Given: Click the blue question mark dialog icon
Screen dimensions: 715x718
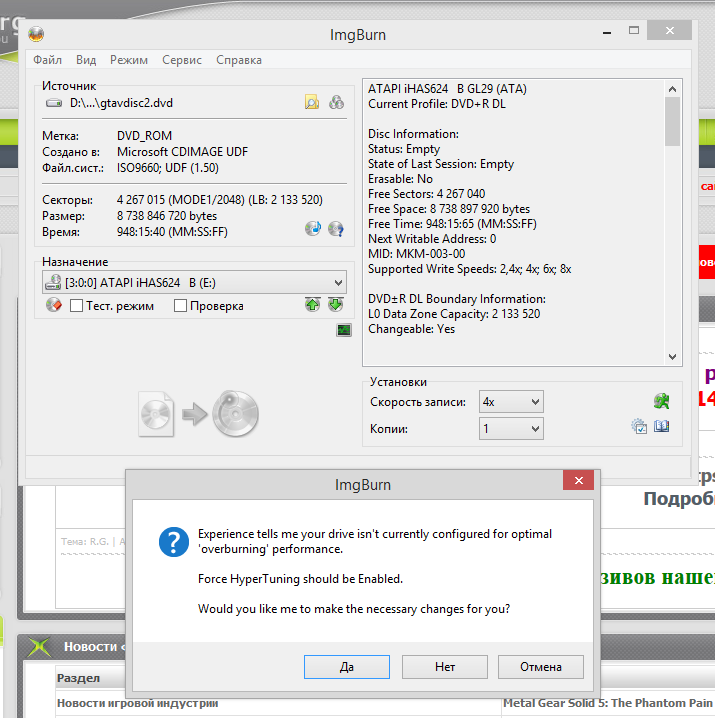Looking at the screenshot, I should (174, 542).
